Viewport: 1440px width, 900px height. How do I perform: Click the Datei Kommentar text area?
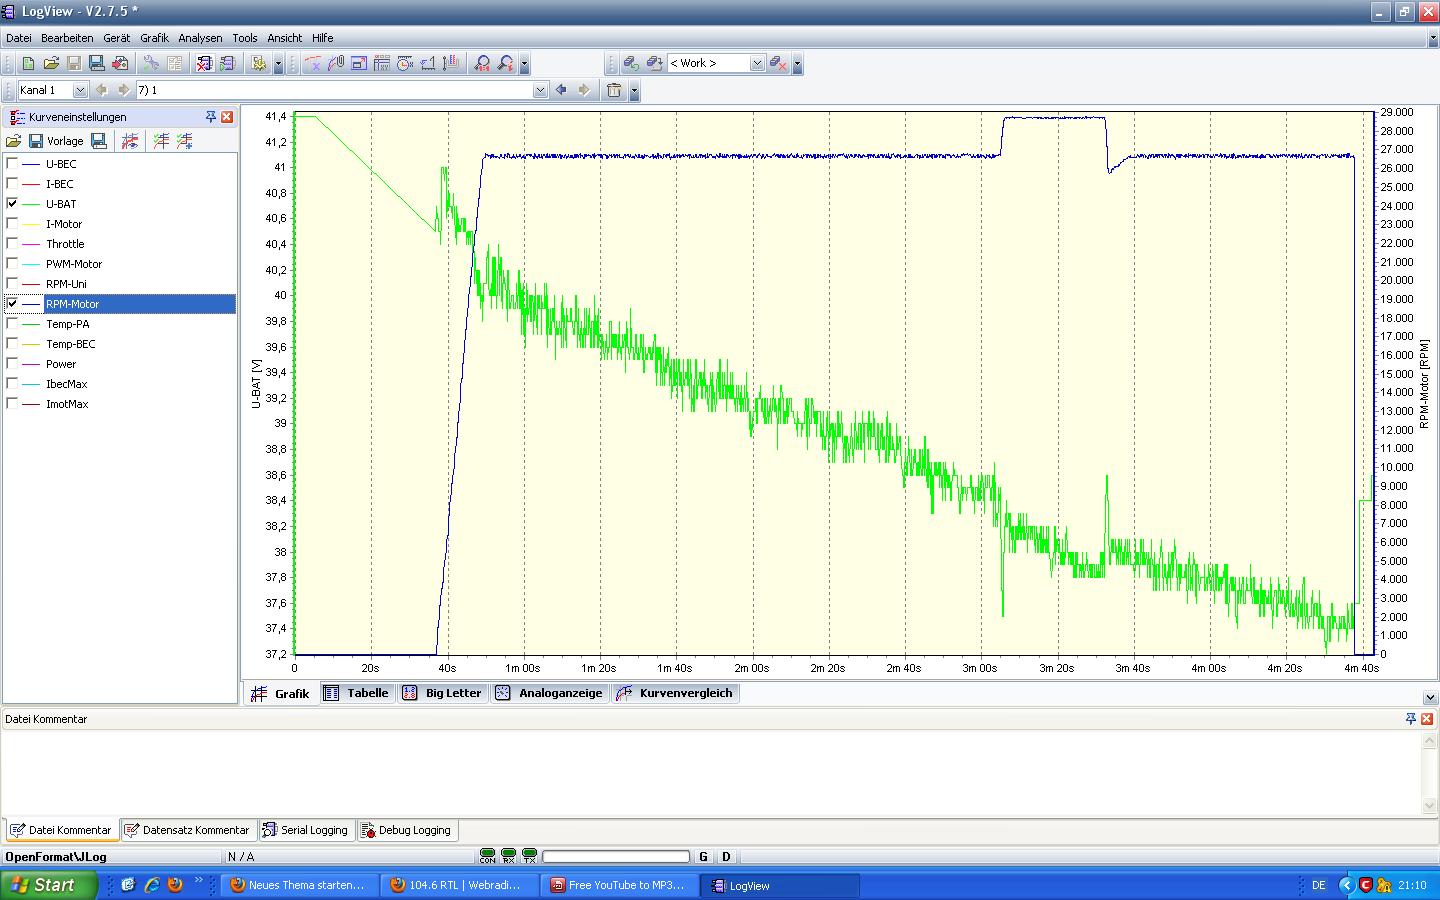pos(710,772)
